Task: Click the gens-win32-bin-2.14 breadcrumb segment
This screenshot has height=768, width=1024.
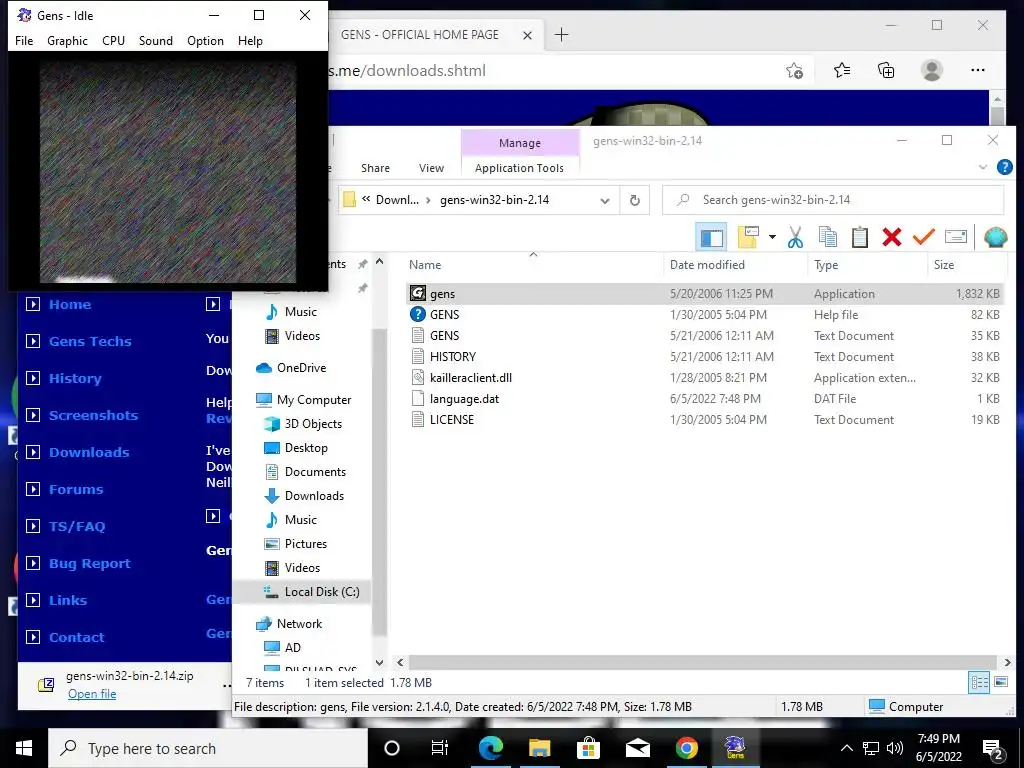Action: tap(494, 200)
